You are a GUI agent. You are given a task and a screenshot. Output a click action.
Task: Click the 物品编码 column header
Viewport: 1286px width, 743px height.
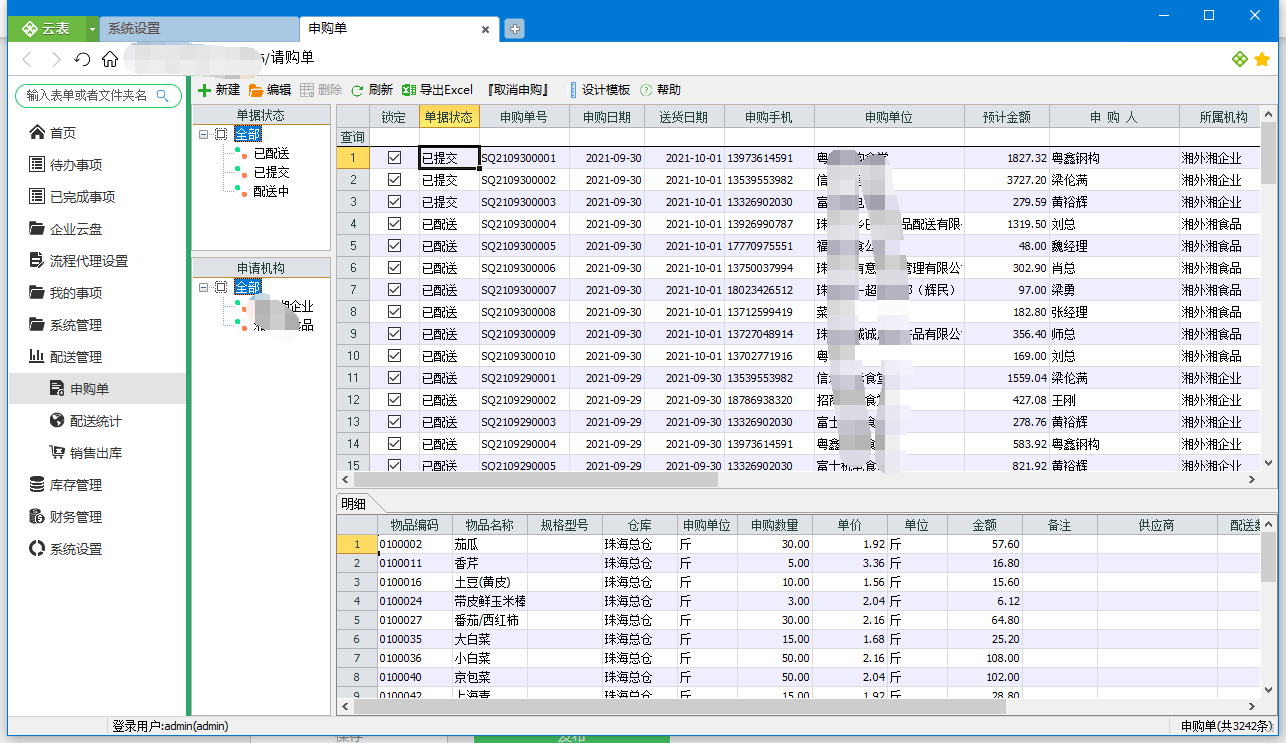click(415, 525)
